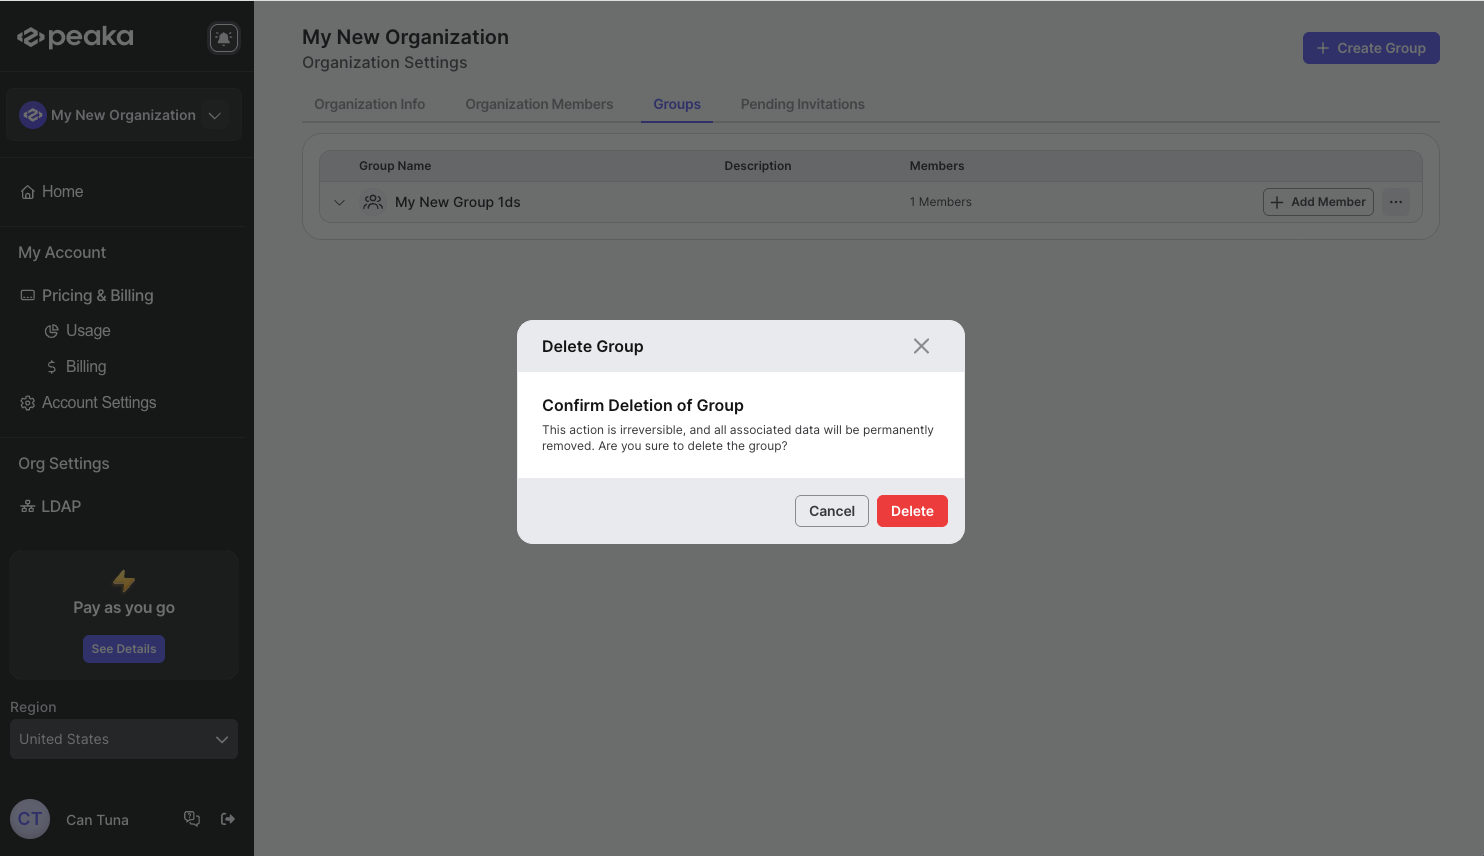1484x856 pixels.
Task: Log out using the sign-out icon
Action: [228, 818]
